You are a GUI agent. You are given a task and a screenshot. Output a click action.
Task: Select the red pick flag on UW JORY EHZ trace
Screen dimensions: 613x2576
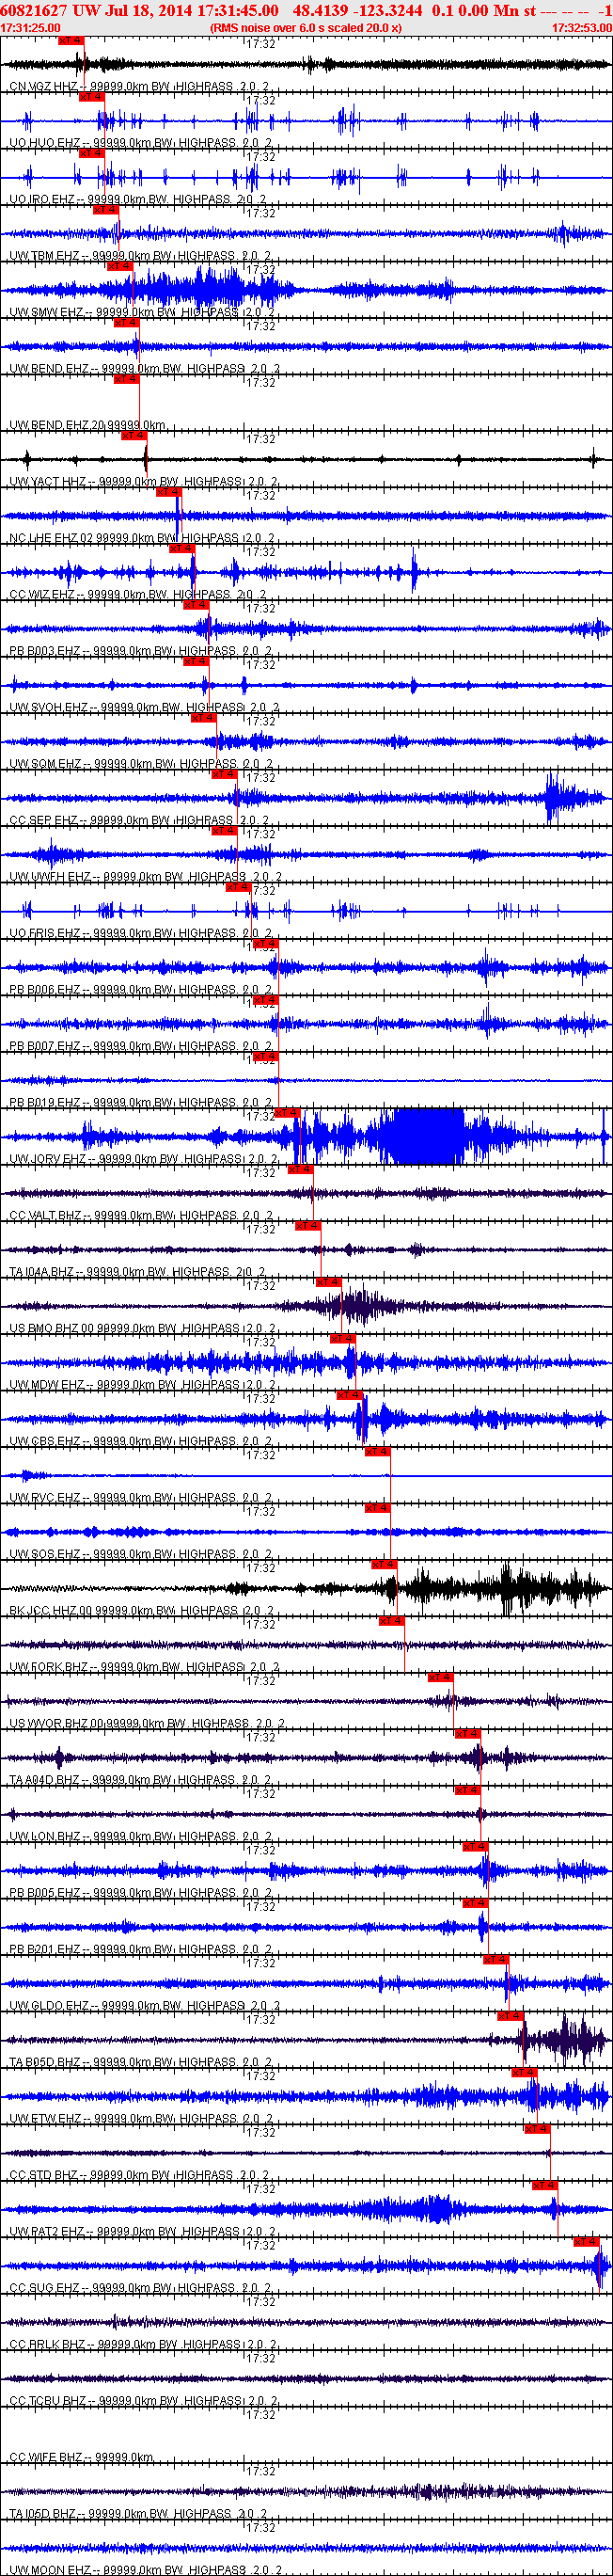coord(286,1112)
